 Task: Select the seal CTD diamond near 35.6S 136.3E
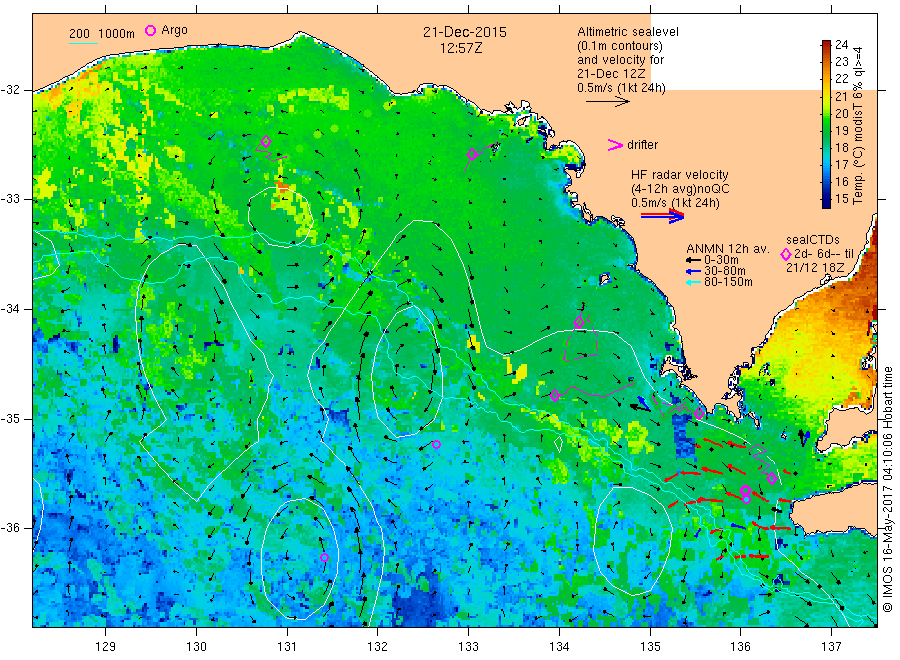point(772,479)
